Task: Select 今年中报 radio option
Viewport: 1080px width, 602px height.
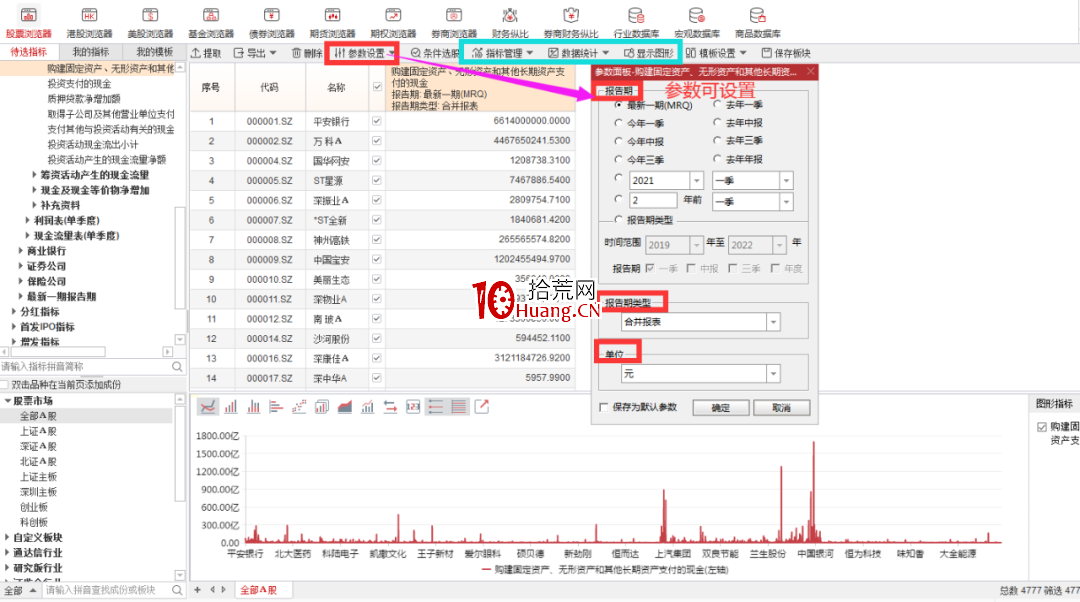Action: pos(618,141)
